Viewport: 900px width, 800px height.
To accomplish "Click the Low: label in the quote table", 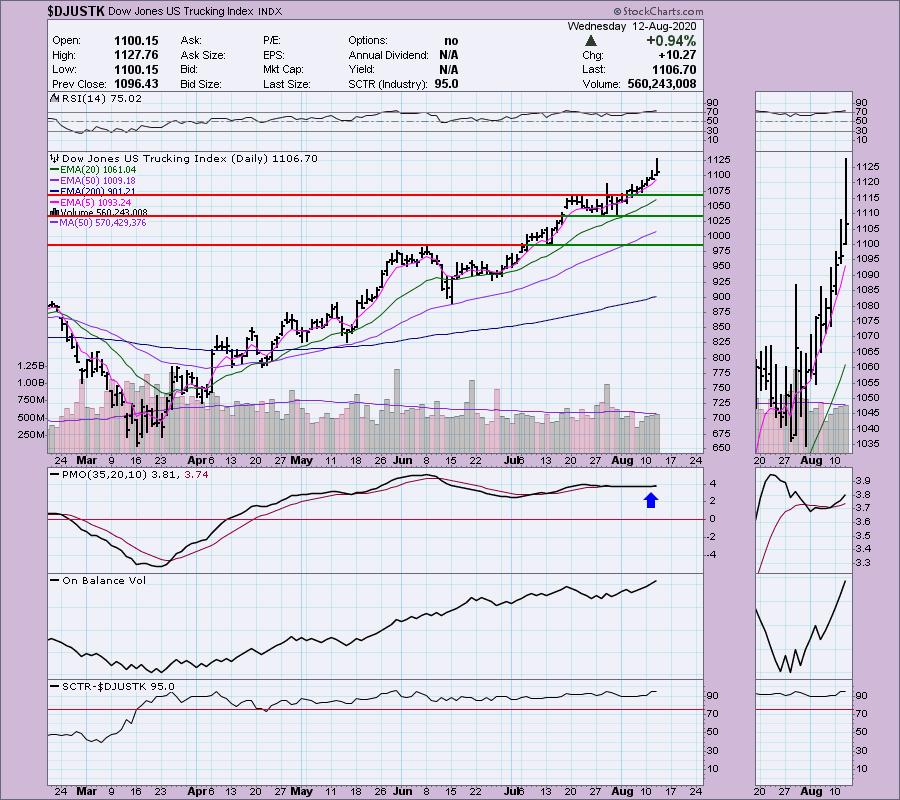I will (x=64, y=69).
